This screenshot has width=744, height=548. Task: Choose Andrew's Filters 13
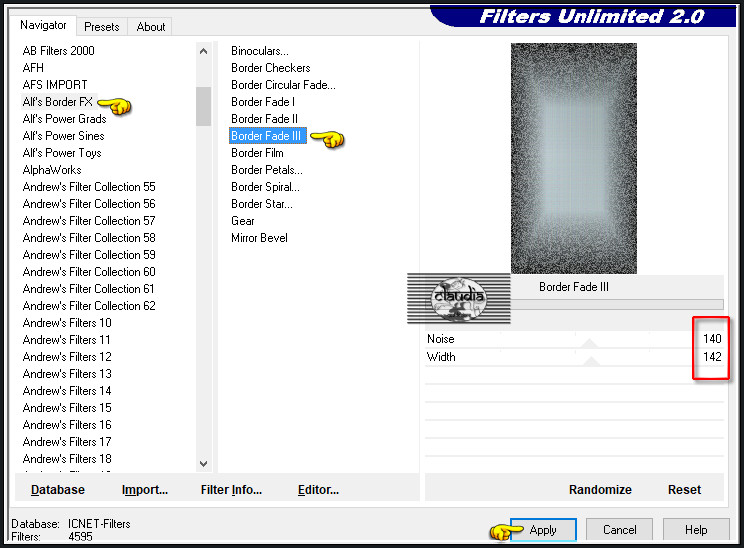click(x=67, y=374)
